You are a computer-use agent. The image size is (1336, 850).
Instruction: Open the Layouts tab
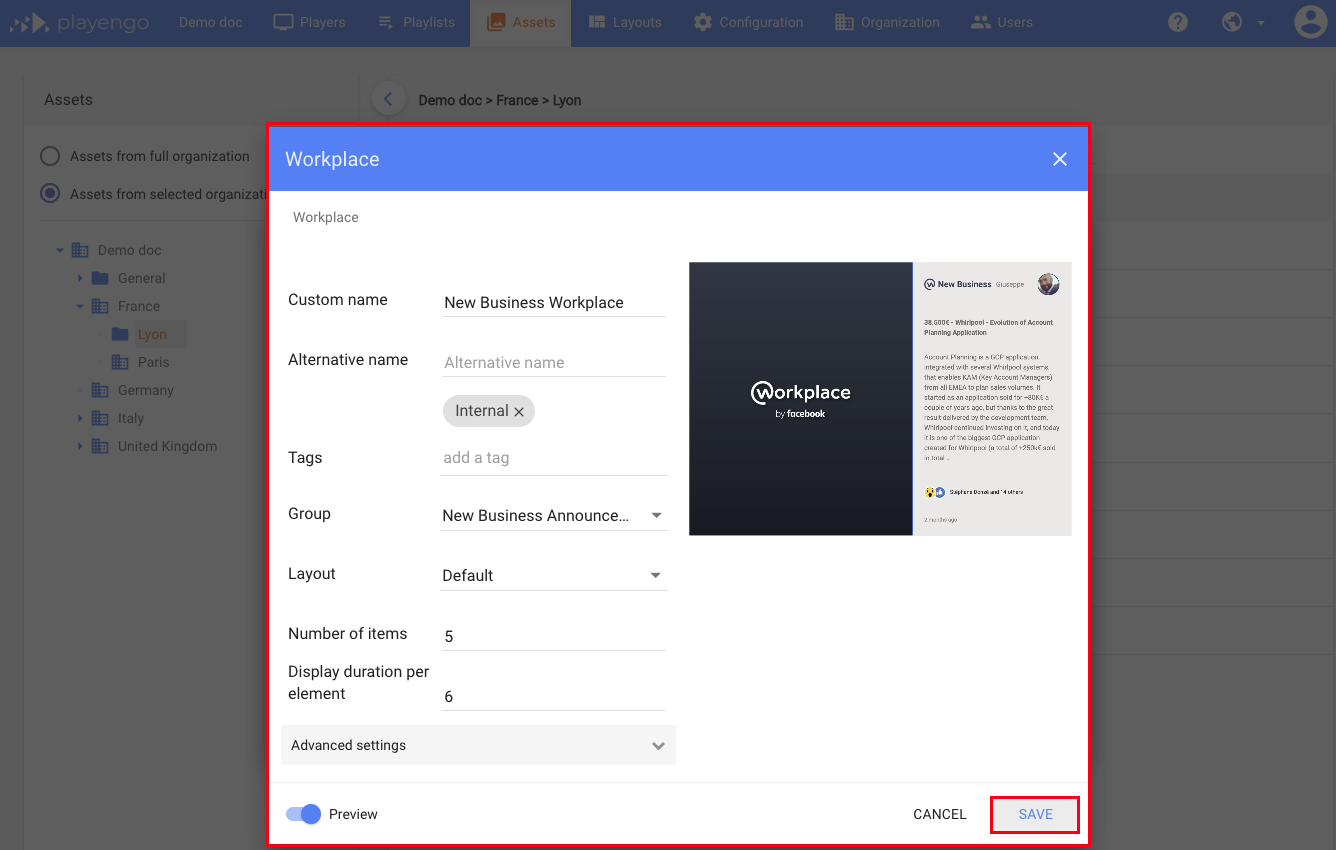[x=625, y=22]
